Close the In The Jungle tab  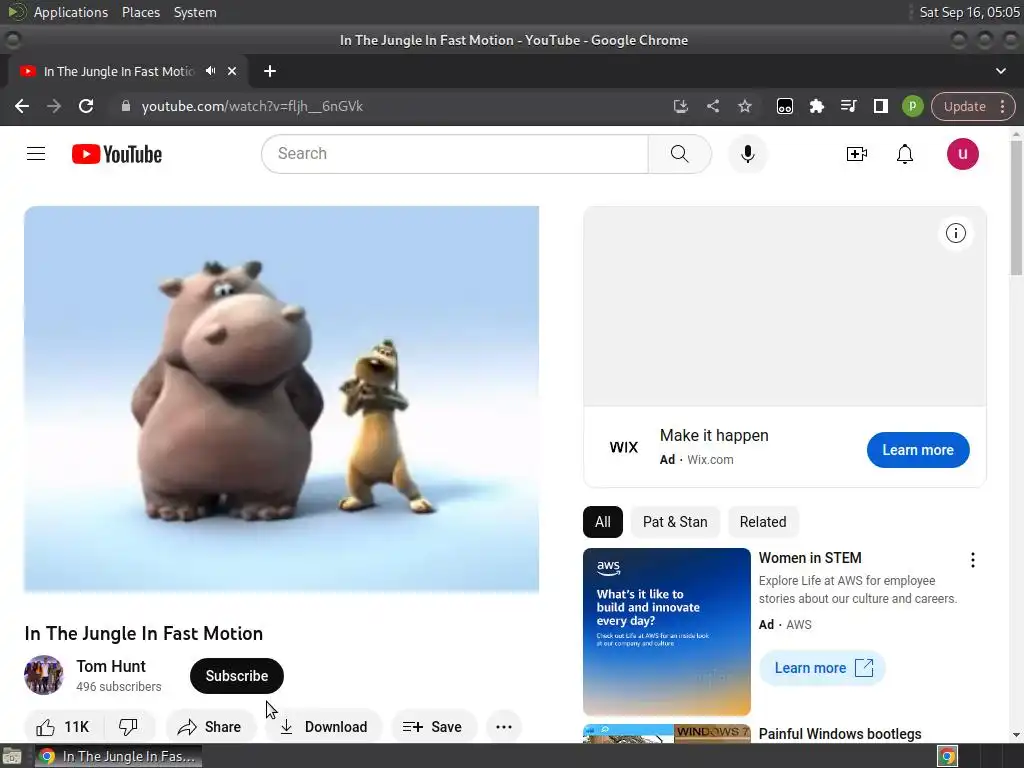coord(232,71)
